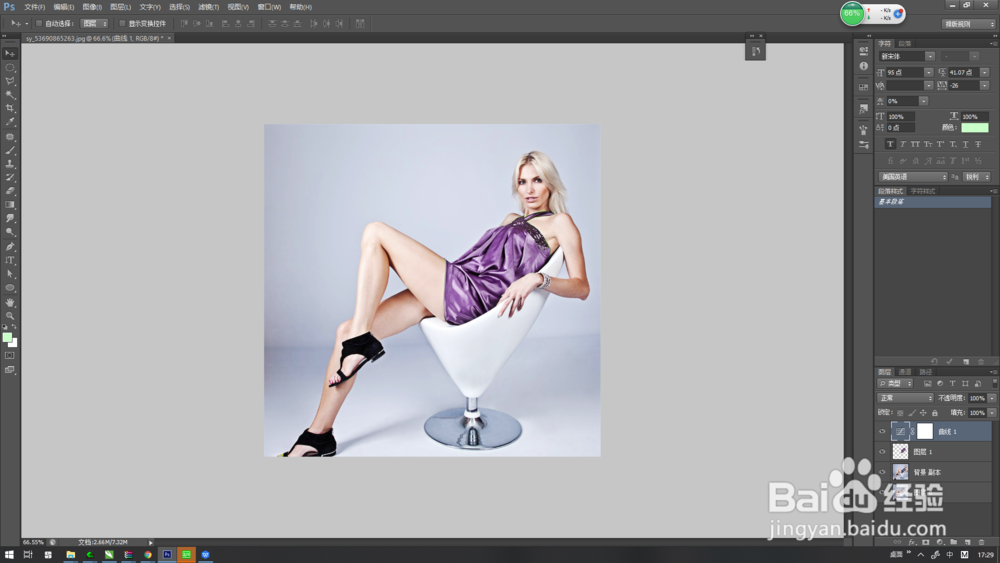Image resolution: width=1000 pixels, height=563 pixels.
Task: Open the Info panel icon
Action: point(864,66)
